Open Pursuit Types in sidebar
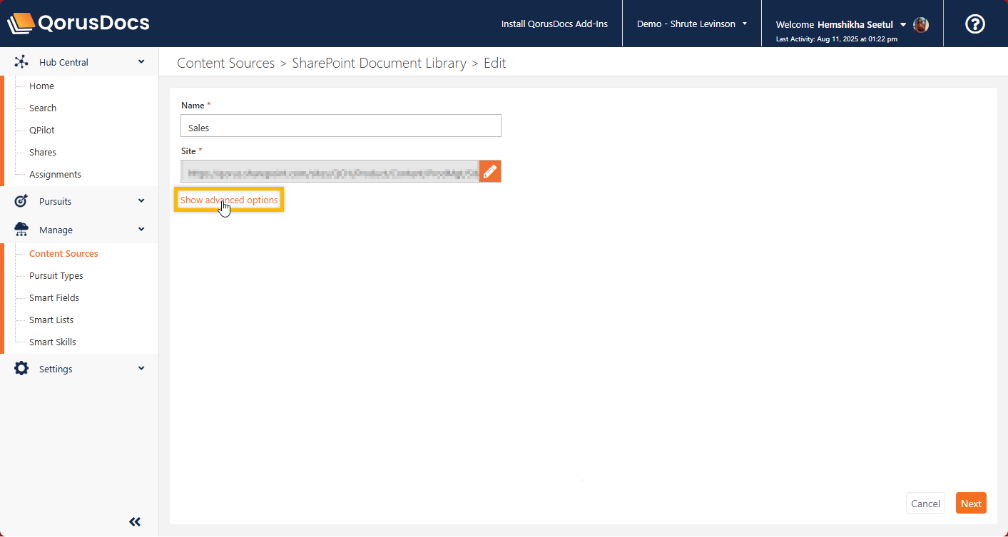Screen dimensions: 1008x537 [56, 276]
